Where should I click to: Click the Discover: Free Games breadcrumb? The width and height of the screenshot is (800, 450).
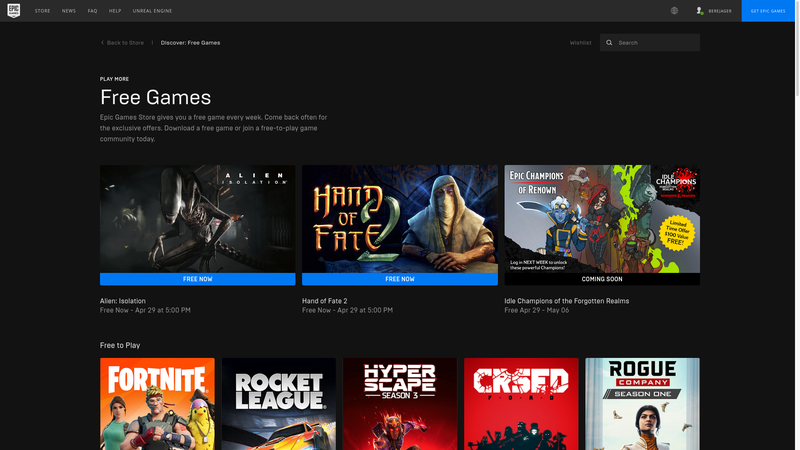(x=190, y=43)
